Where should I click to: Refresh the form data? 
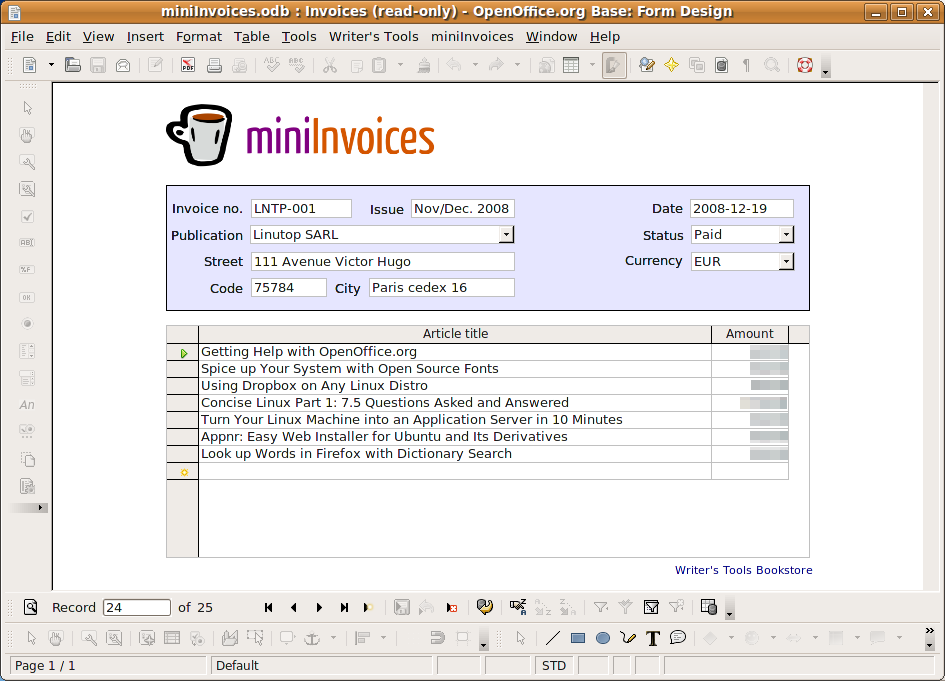(485, 607)
